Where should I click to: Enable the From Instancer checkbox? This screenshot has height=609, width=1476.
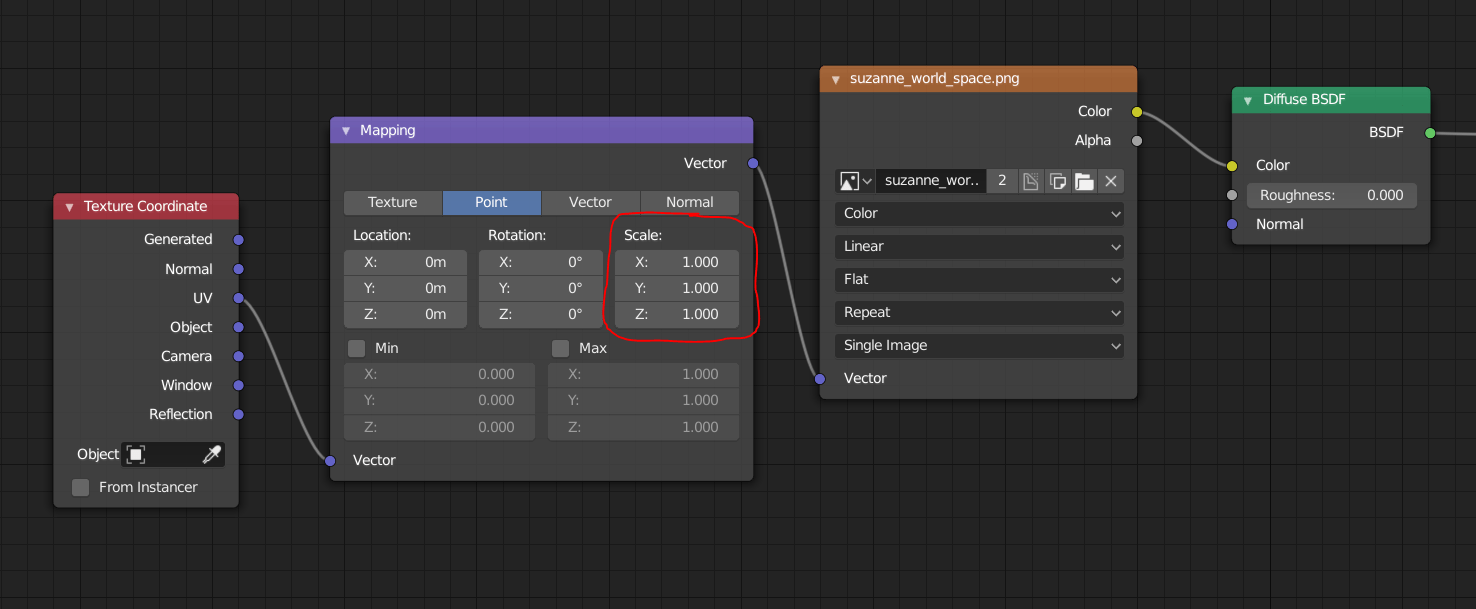pos(80,487)
